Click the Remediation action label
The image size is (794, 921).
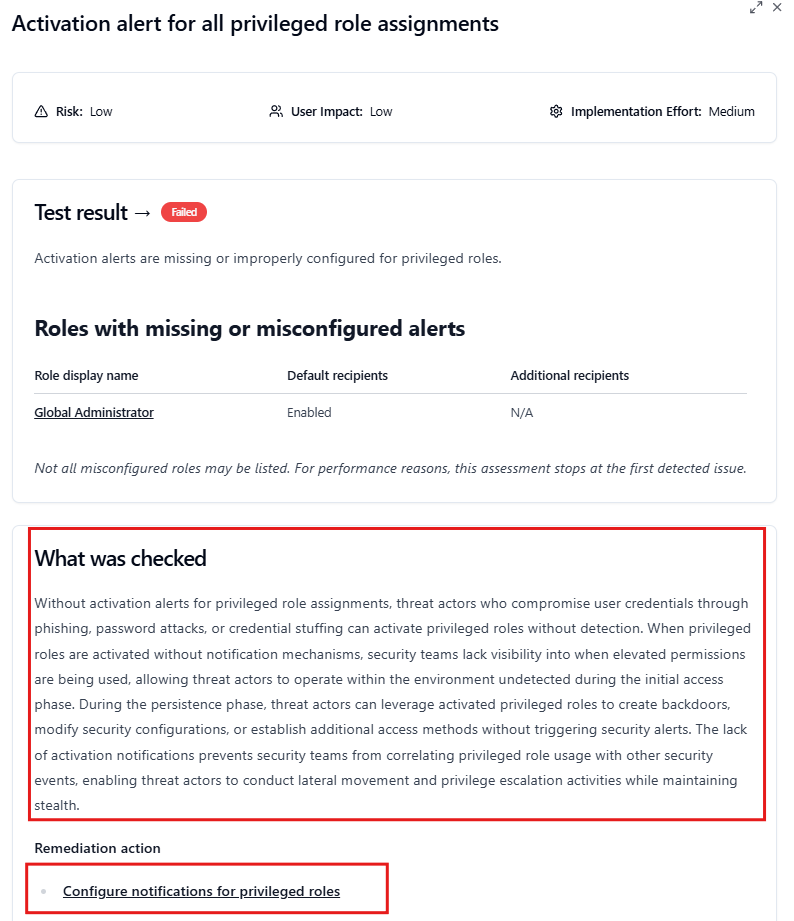[97, 848]
